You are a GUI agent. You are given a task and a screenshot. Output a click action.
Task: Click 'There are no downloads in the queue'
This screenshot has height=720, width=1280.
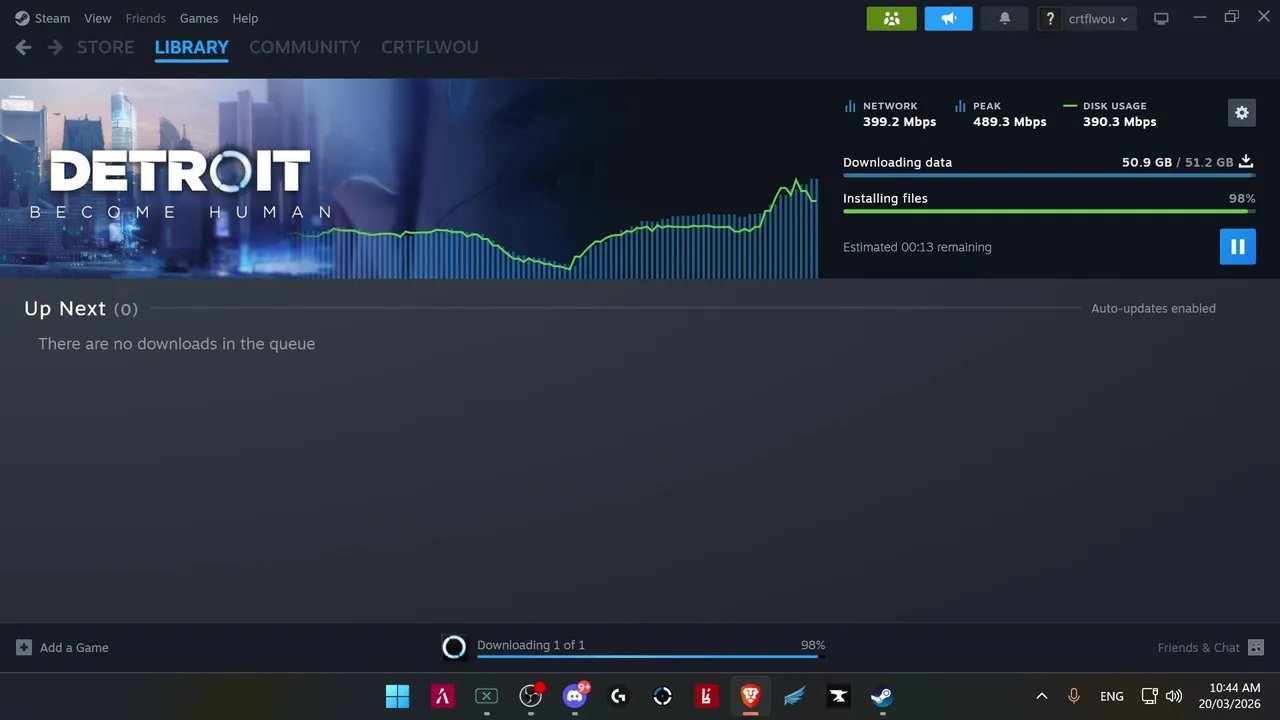[176, 344]
